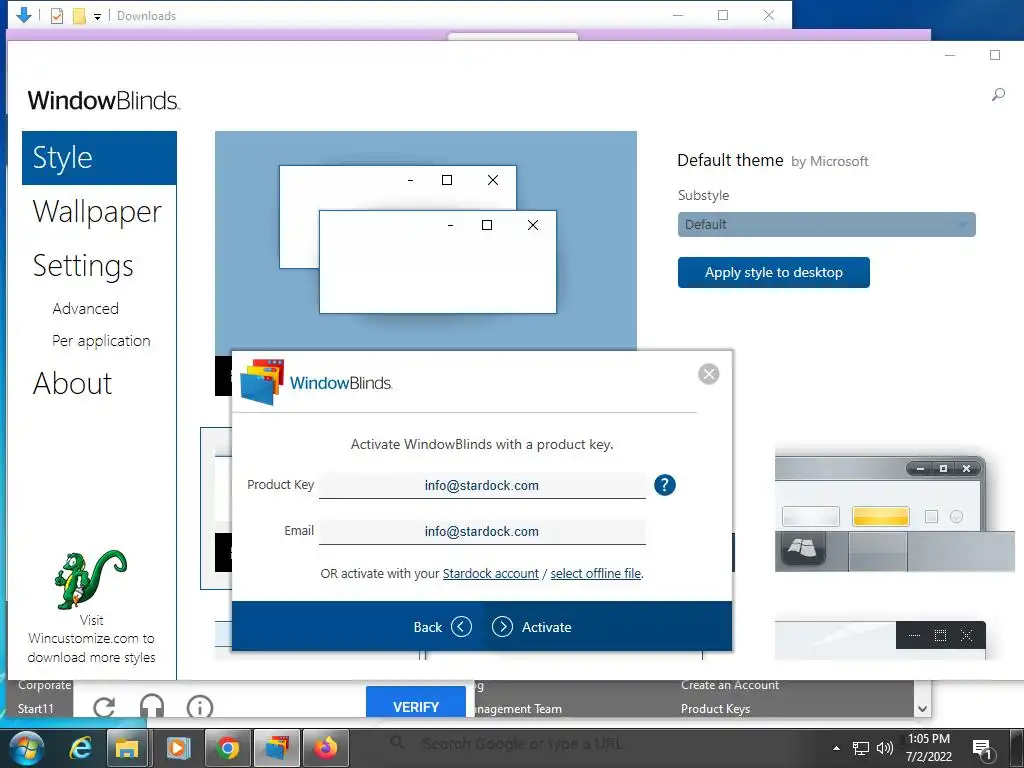Click the Back button in dialog
1024x768 pixels.
tap(442, 627)
